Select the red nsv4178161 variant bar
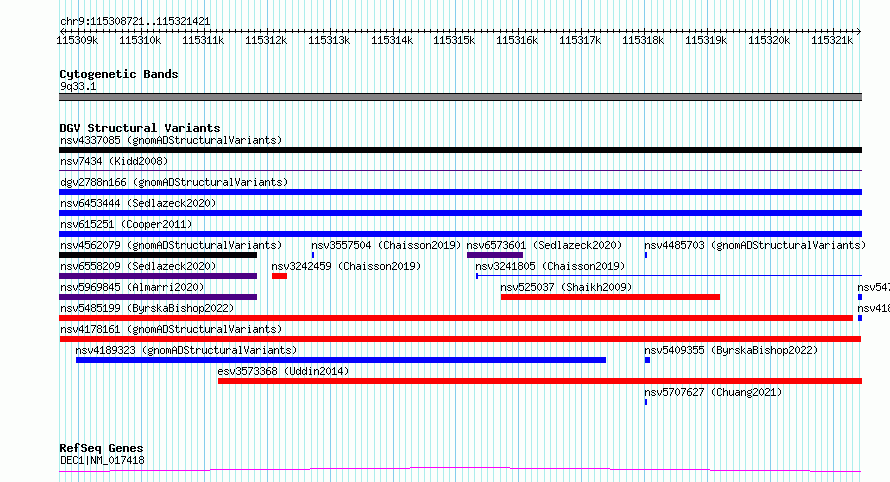 [460, 339]
